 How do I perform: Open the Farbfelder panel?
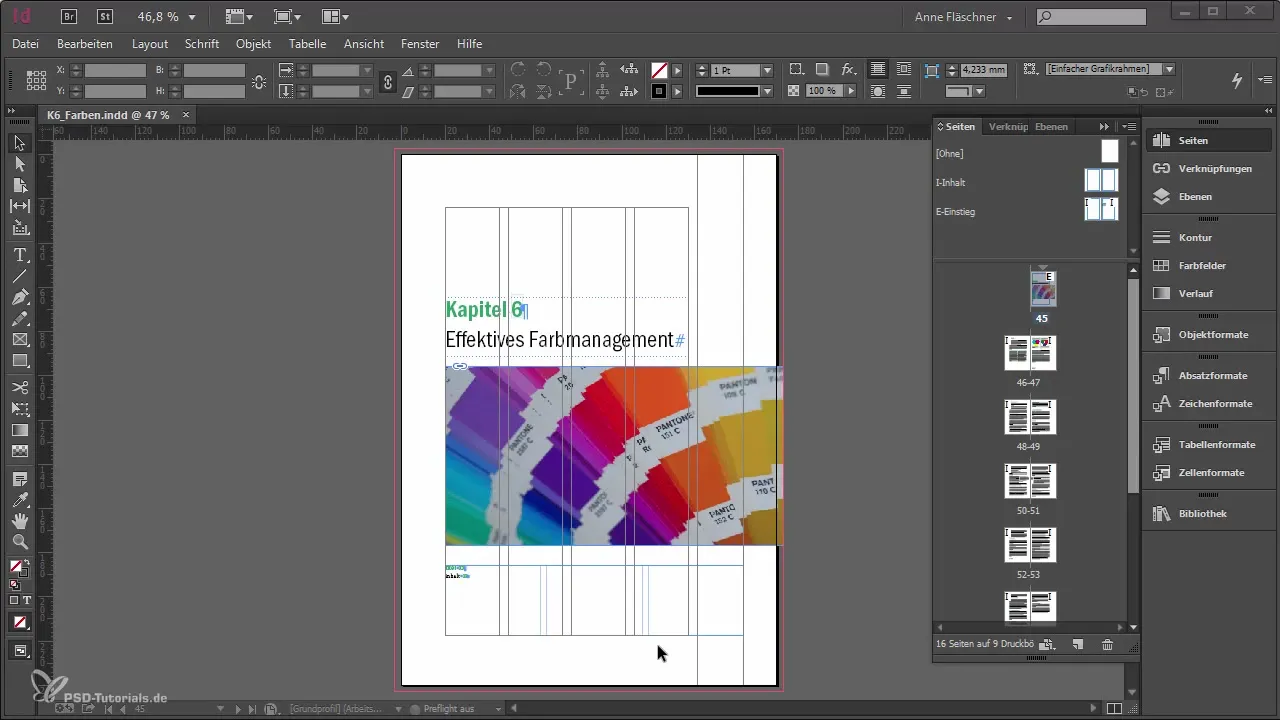1208,266
